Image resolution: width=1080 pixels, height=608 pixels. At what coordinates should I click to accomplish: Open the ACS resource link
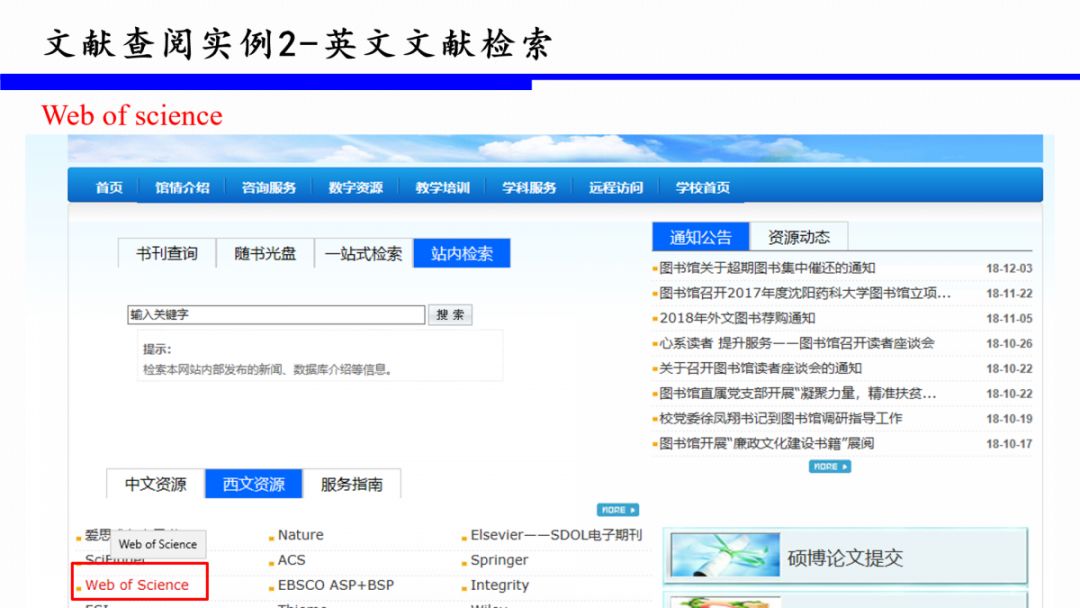pyautogui.click(x=291, y=560)
